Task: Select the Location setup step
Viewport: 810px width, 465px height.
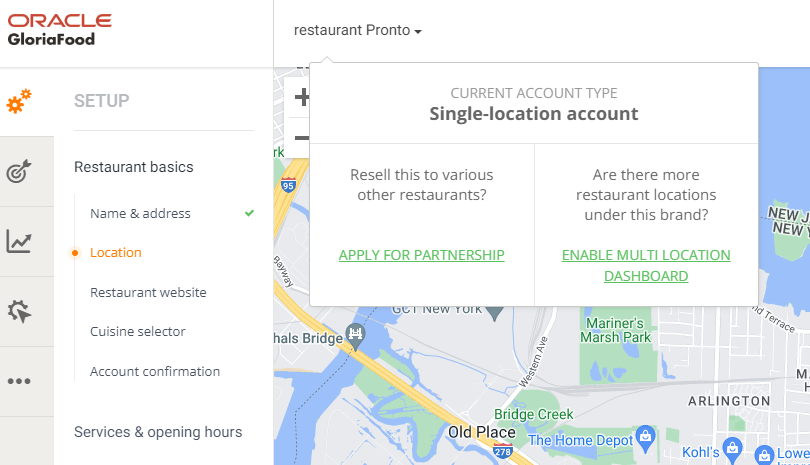Action: point(116,253)
